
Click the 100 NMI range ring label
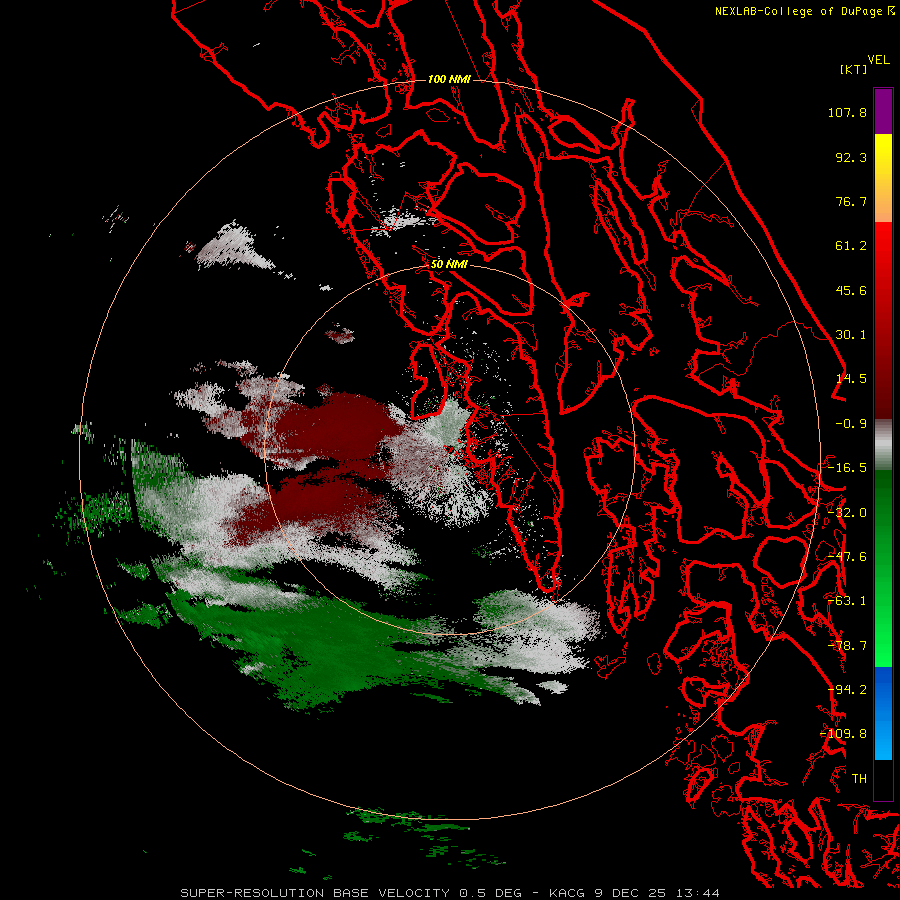pos(449,79)
